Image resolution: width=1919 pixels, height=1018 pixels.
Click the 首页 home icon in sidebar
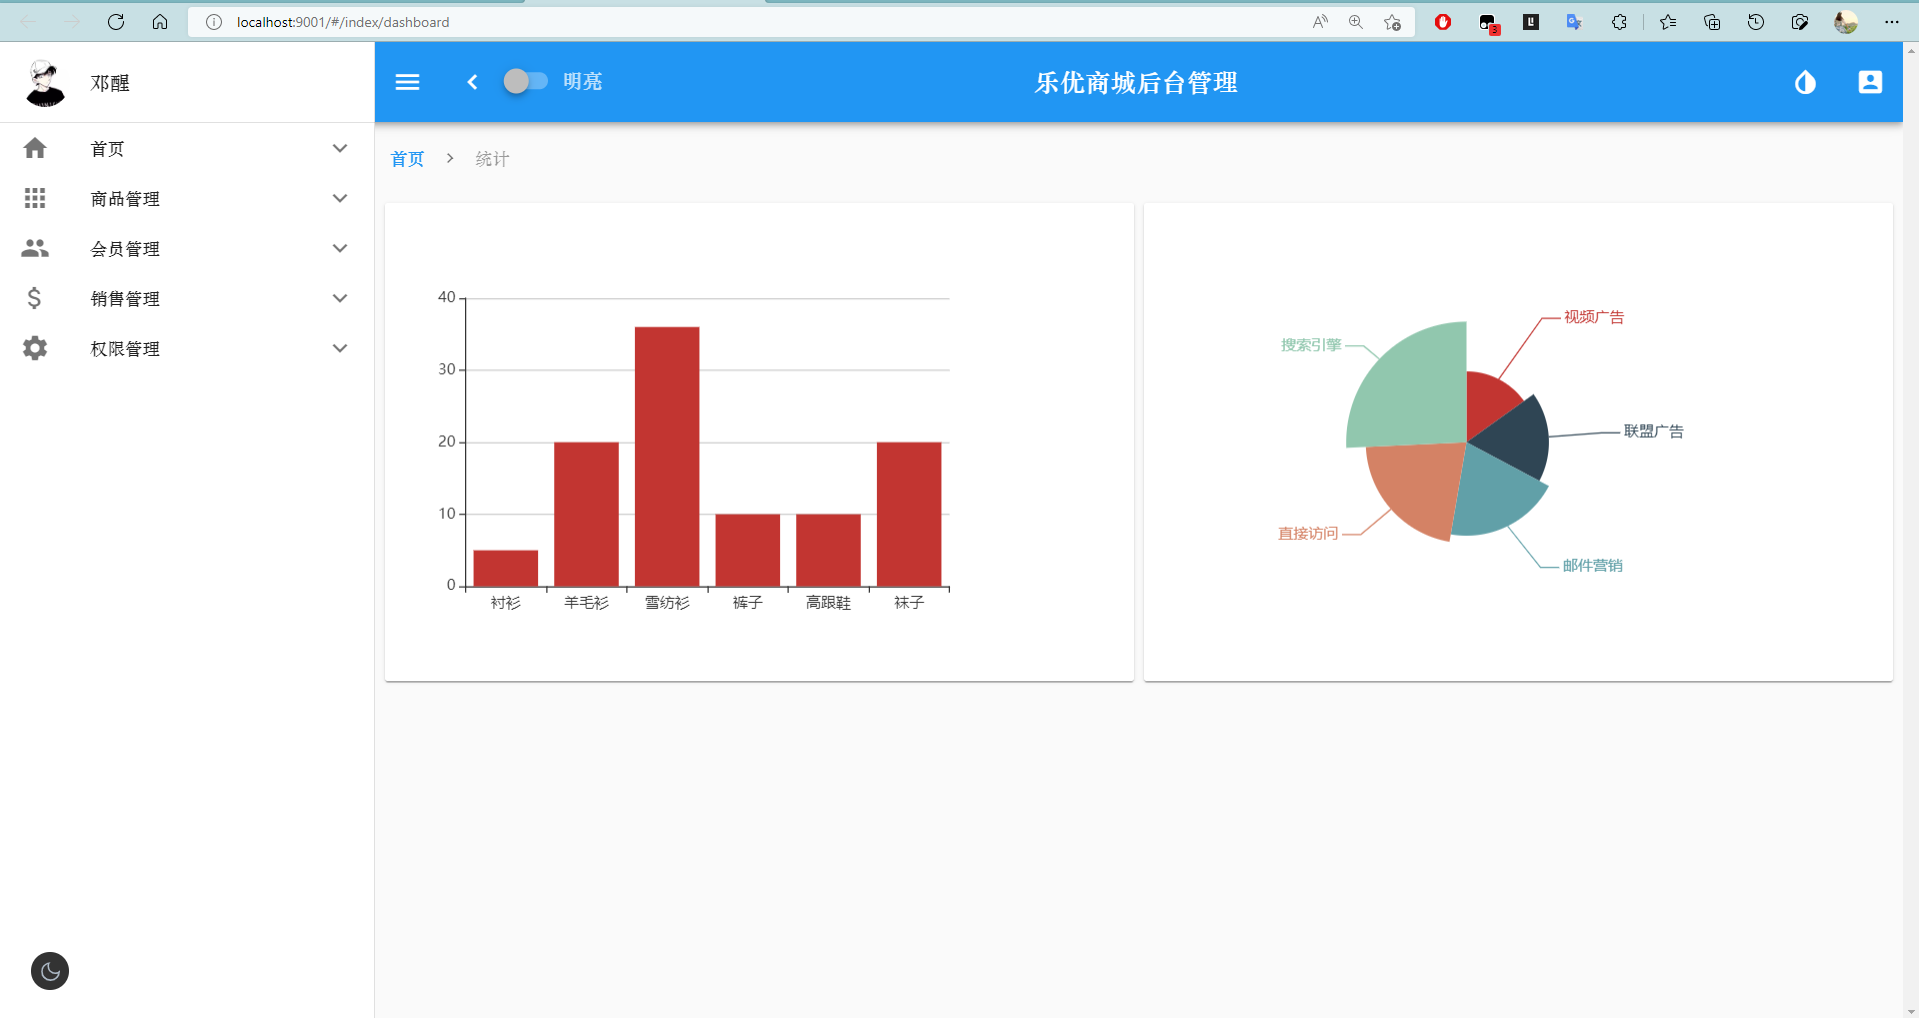click(x=35, y=148)
